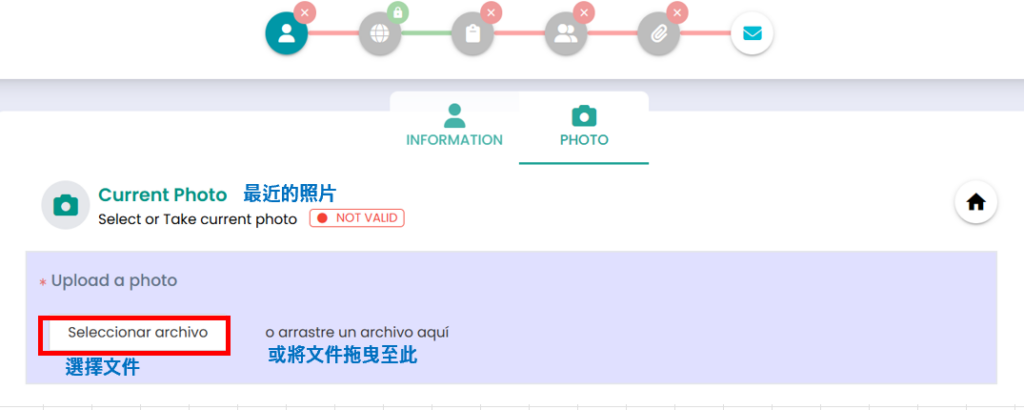1024x410 pixels.
Task: Open the globe step in progress bar
Action: [379, 33]
